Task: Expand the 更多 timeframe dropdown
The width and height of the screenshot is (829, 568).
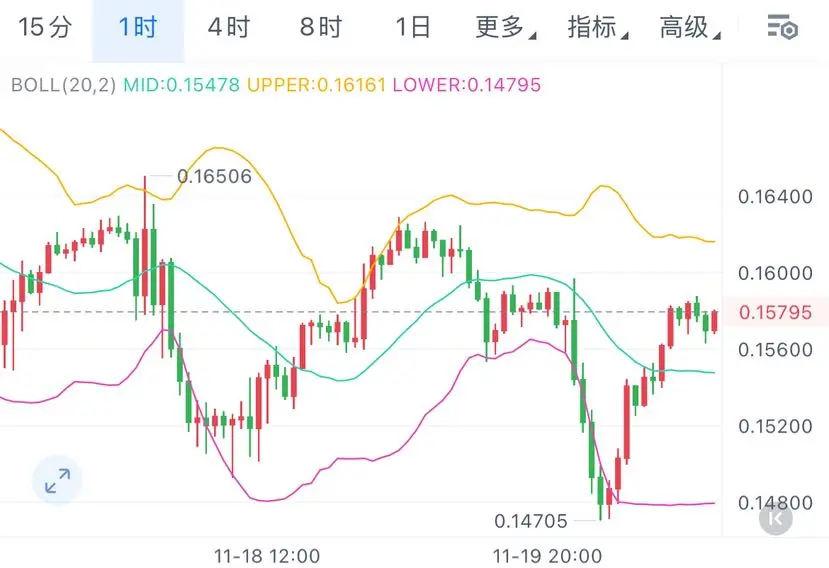Action: 504,28
